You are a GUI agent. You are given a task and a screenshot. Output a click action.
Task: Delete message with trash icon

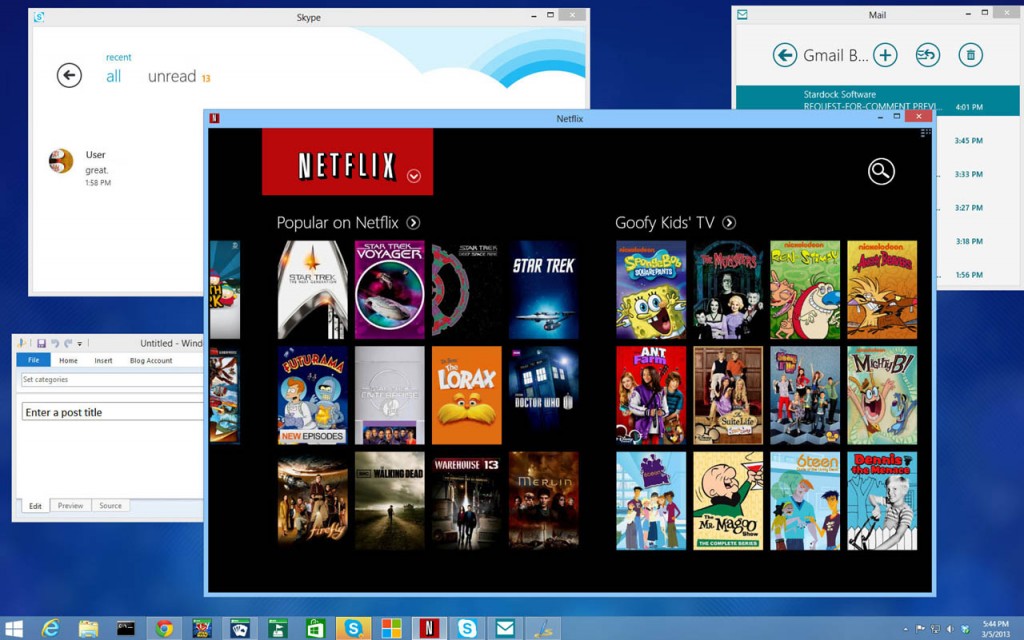pos(970,56)
